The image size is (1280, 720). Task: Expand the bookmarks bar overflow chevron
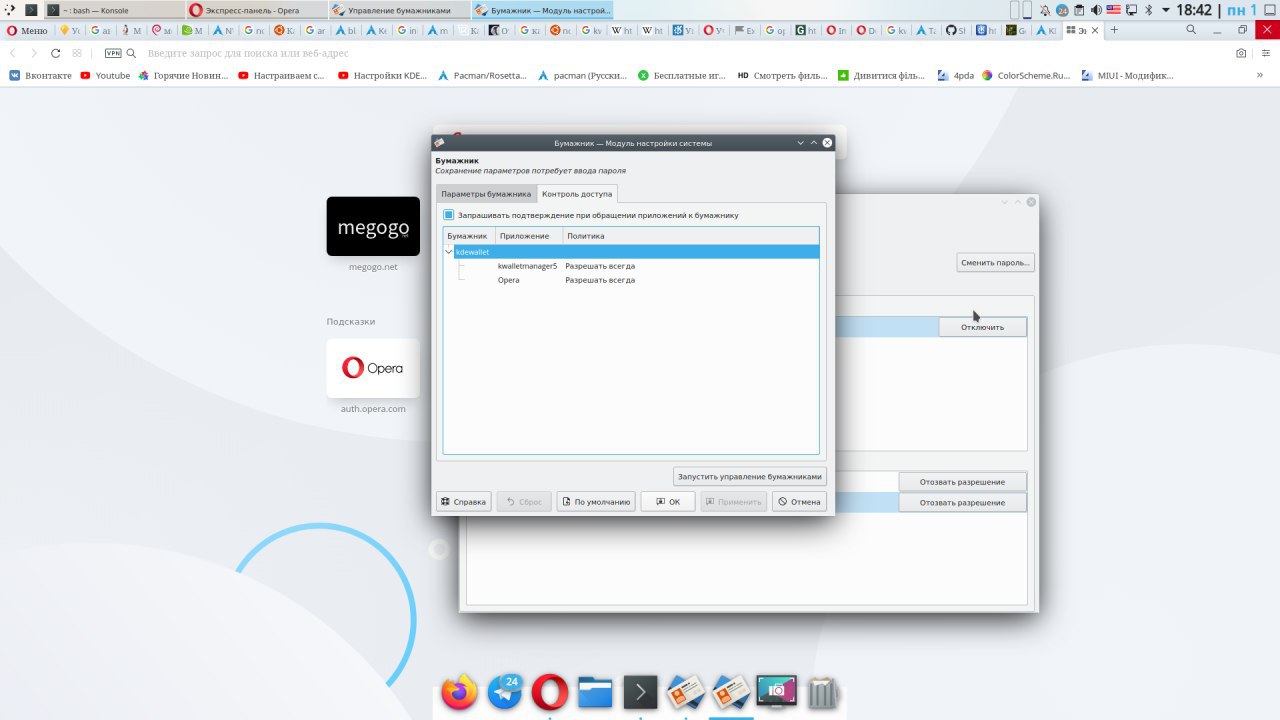(x=1259, y=75)
